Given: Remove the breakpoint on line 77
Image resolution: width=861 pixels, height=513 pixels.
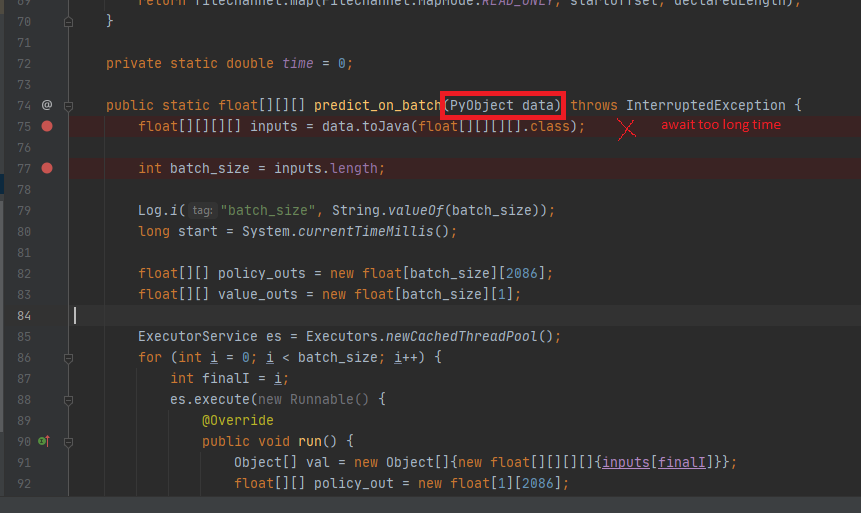Looking at the screenshot, I should coord(47,168).
